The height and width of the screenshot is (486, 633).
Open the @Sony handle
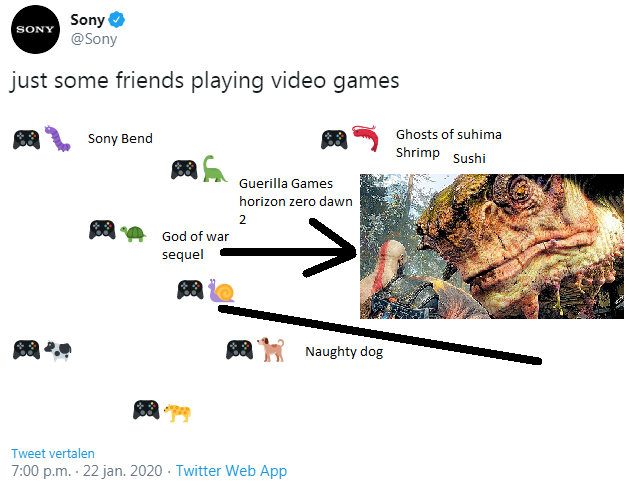coord(94,39)
